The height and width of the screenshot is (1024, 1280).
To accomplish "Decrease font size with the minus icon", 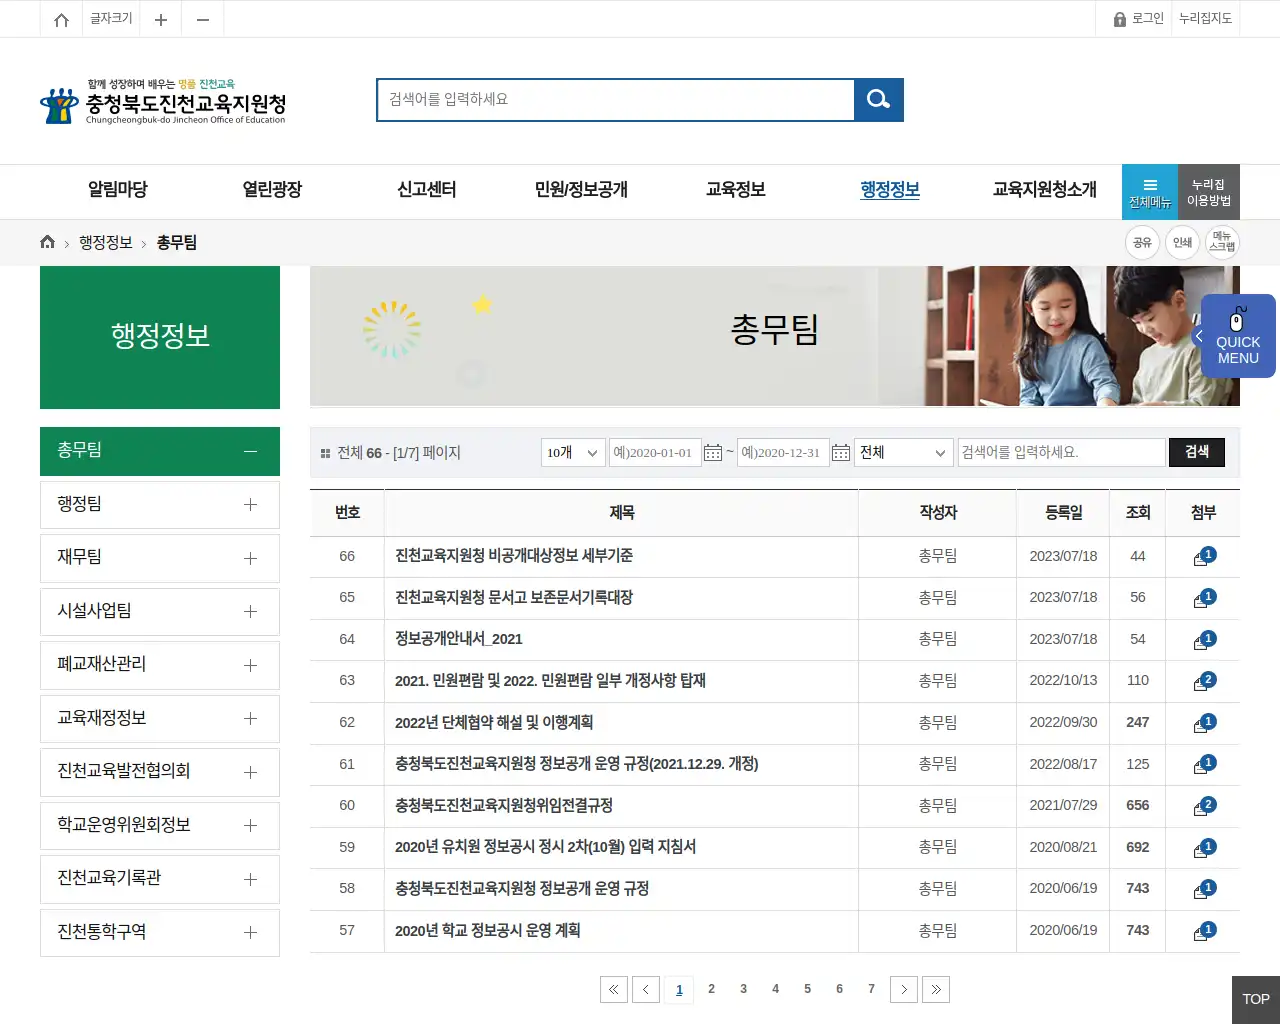I will [202, 19].
